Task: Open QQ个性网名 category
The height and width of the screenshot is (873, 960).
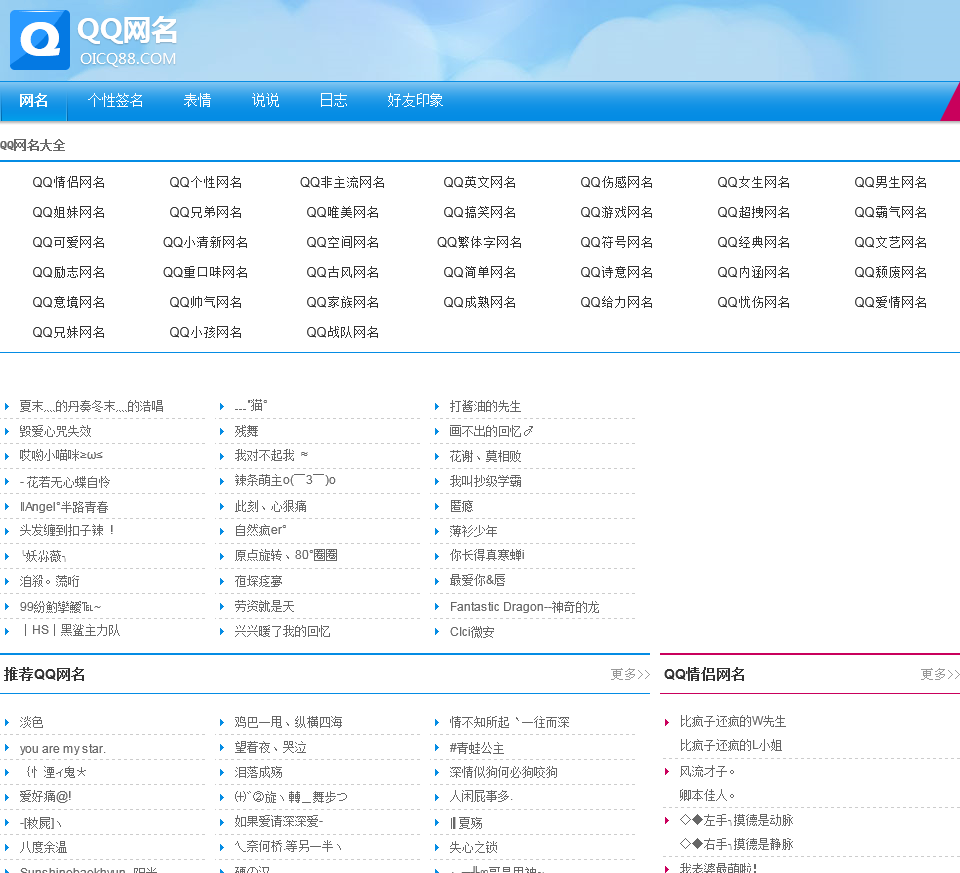Action: (x=206, y=182)
